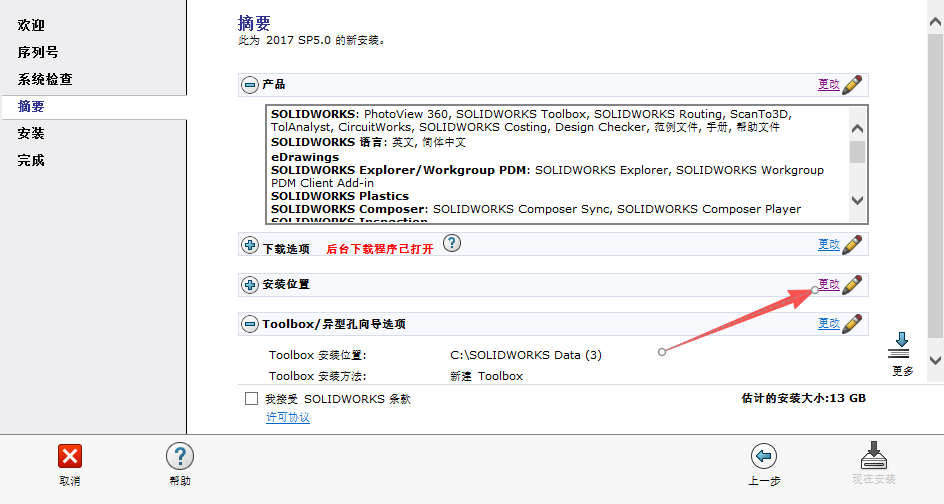Open the 帮助 help icon at the bottom
The height and width of the screenshot is (504, 944).
pos(179,456)
